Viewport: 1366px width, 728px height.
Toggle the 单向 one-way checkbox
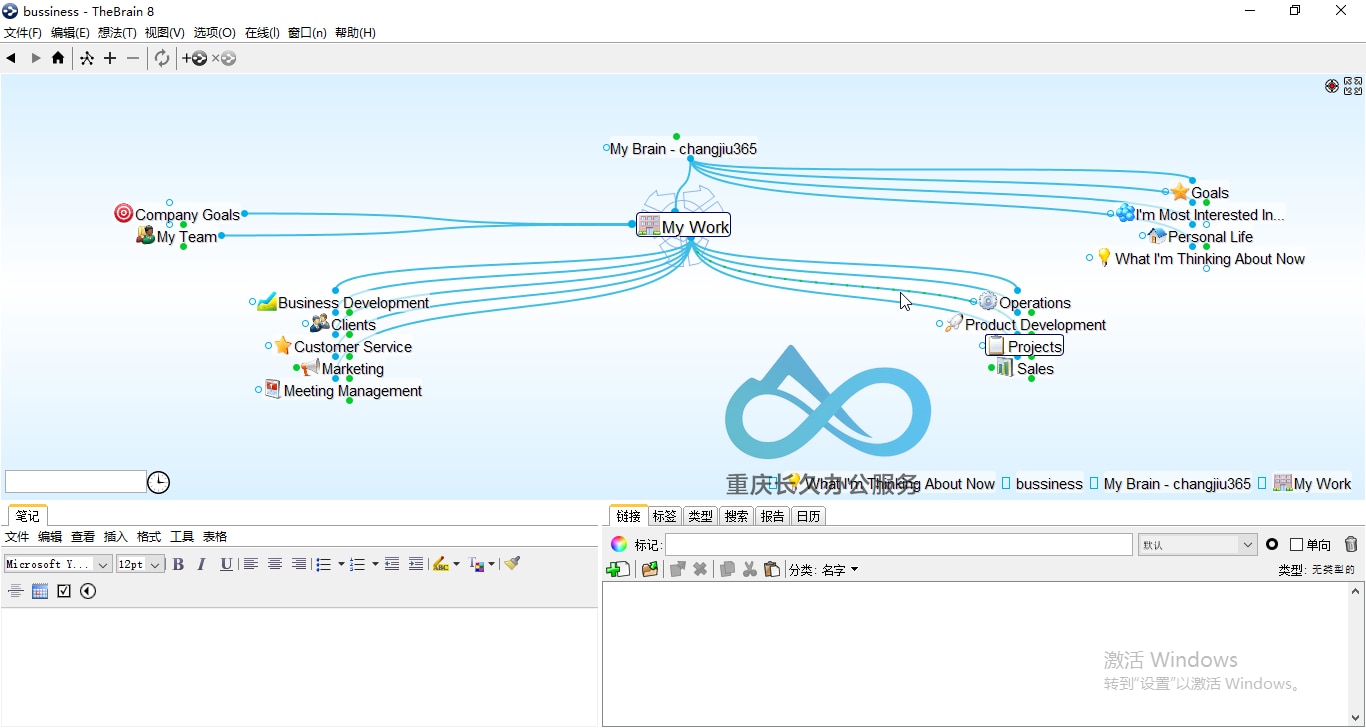point(1296,545)
